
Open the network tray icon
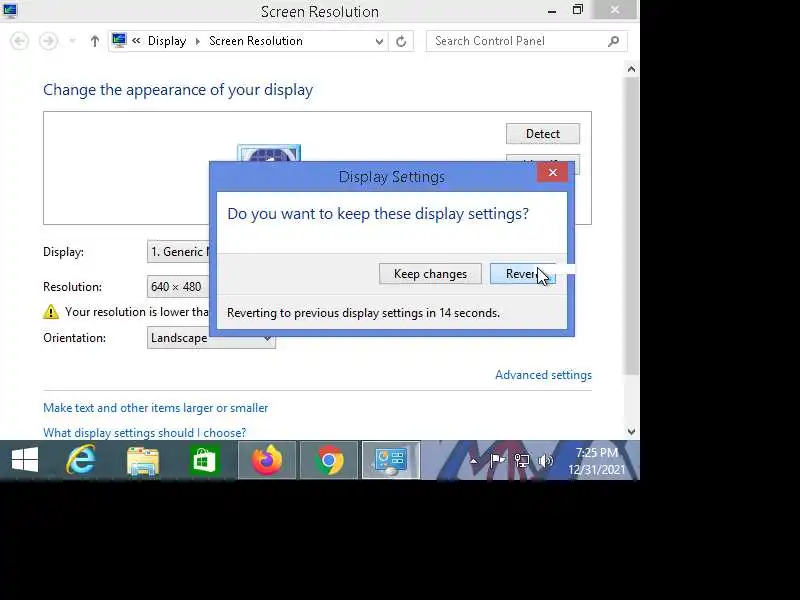[521, 461]
